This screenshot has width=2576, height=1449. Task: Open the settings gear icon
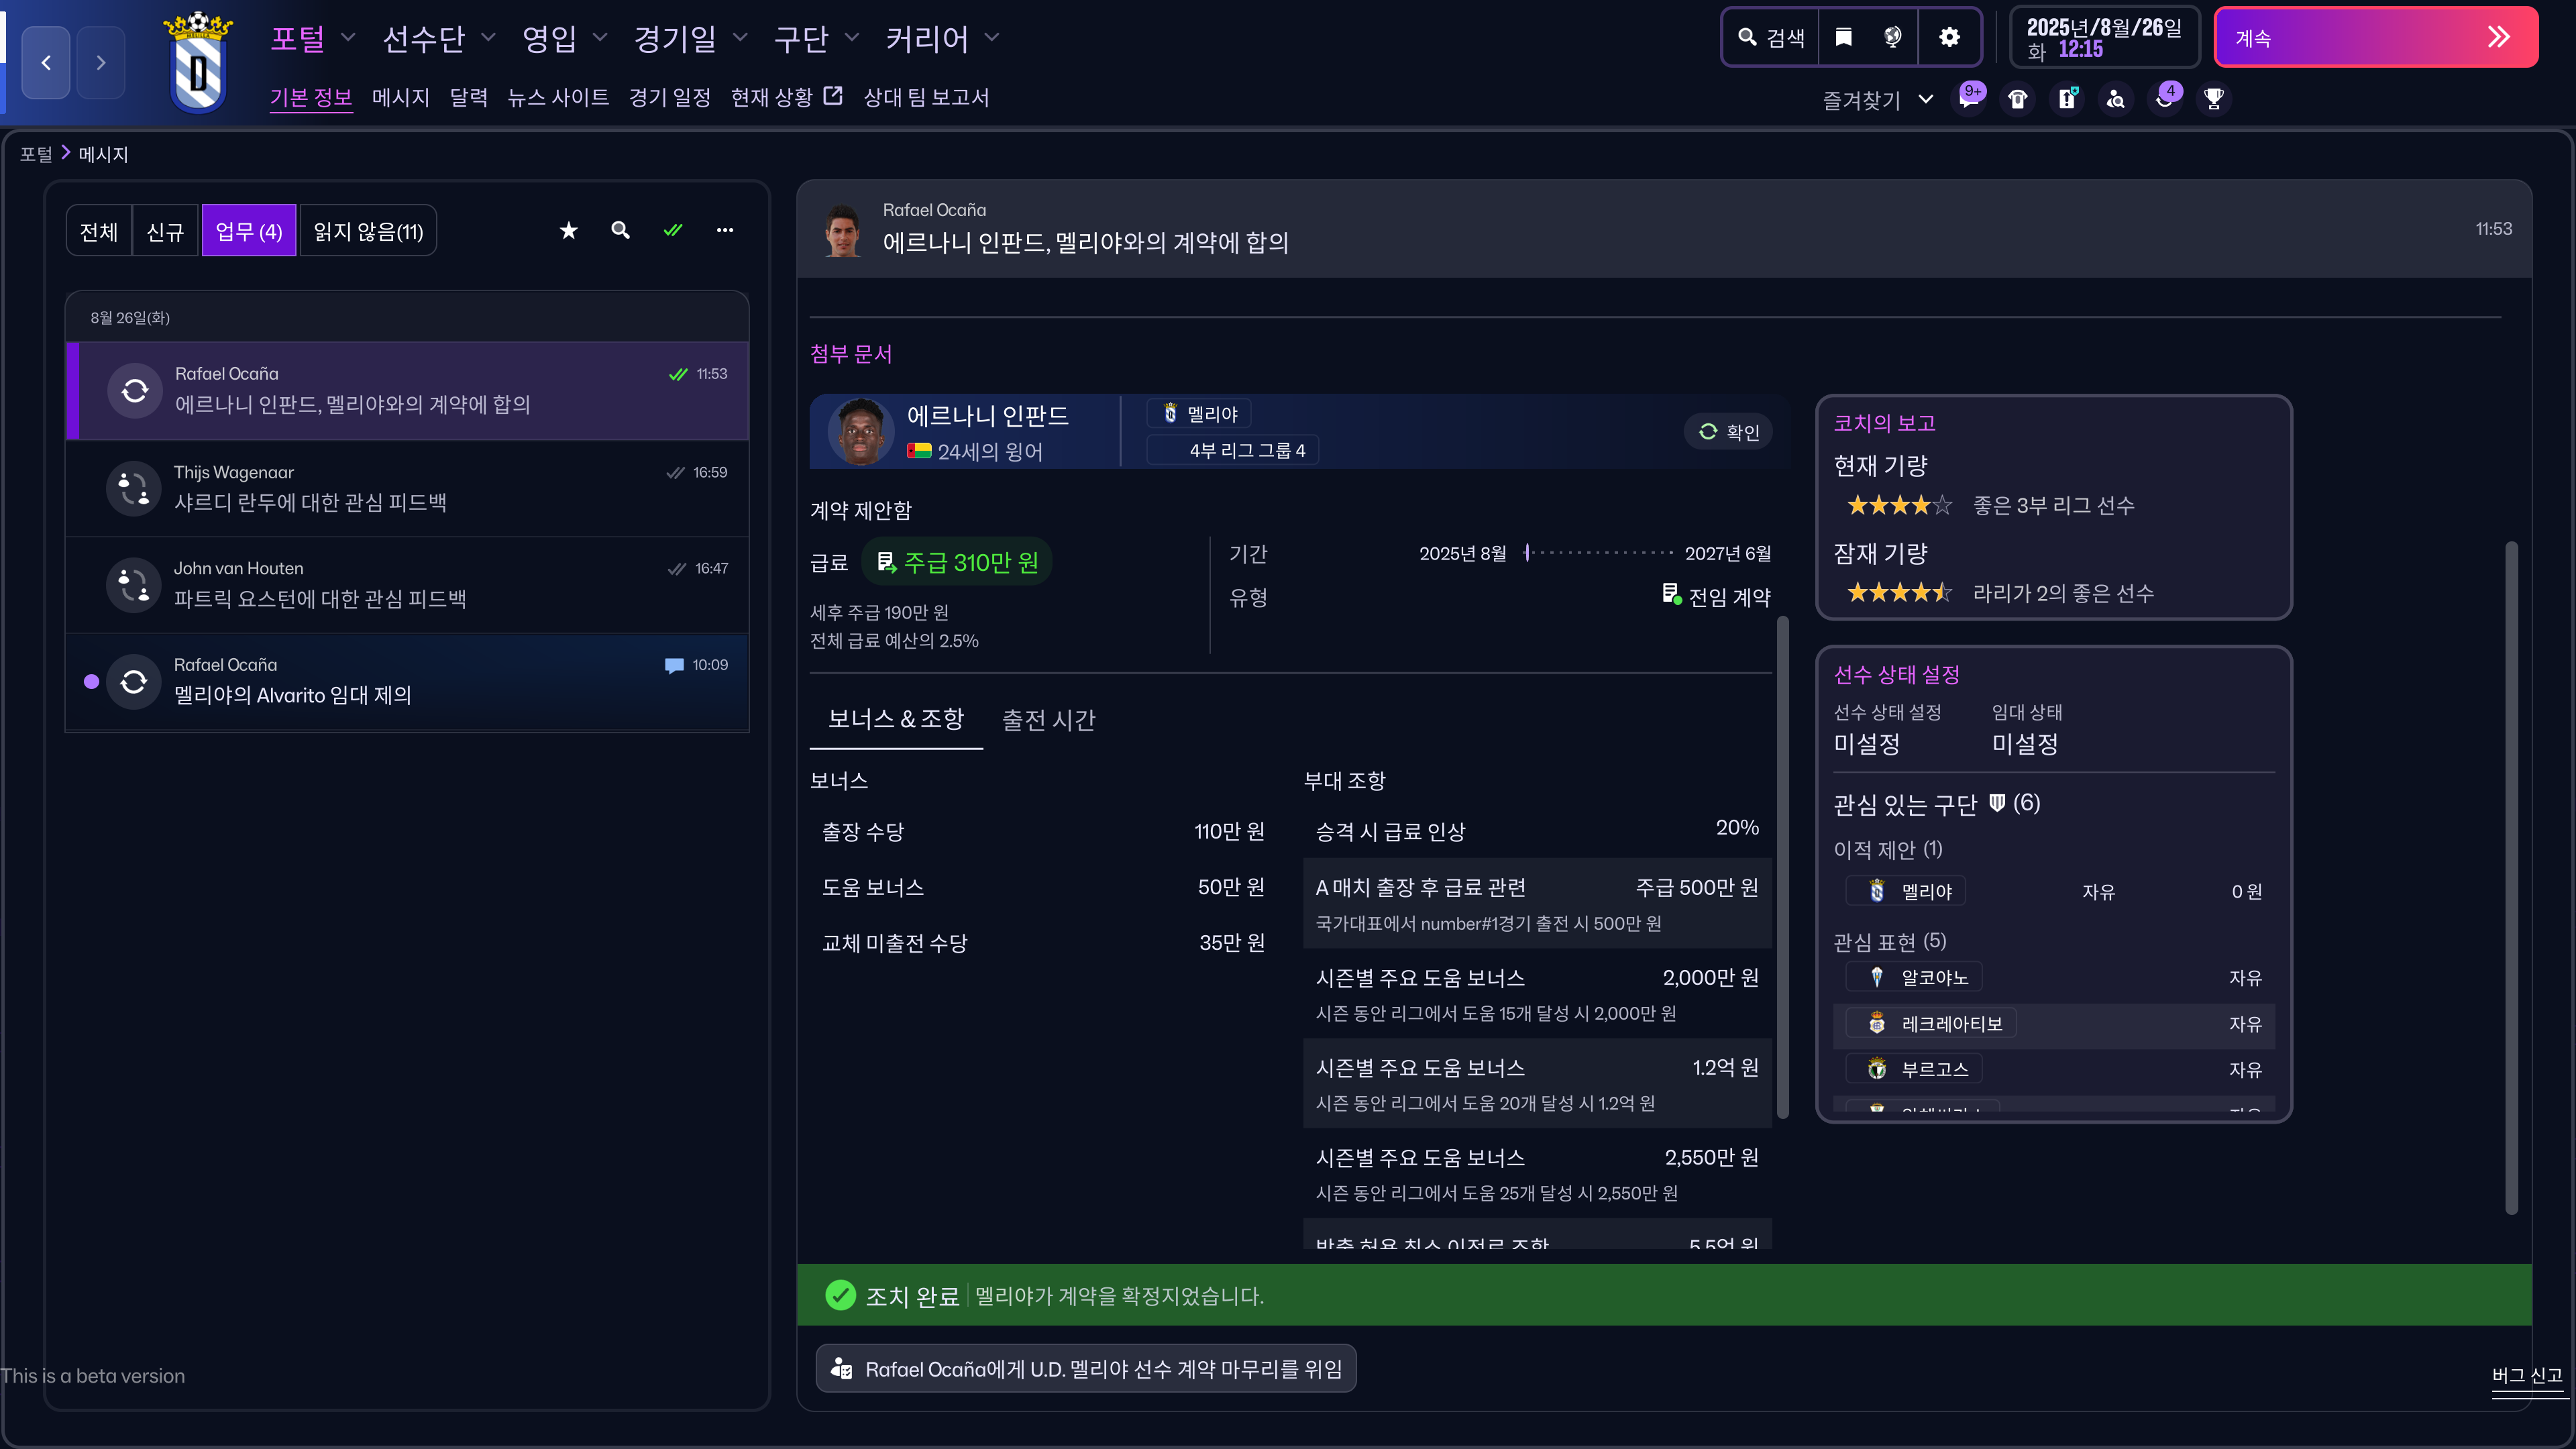tap(1949, 37)
